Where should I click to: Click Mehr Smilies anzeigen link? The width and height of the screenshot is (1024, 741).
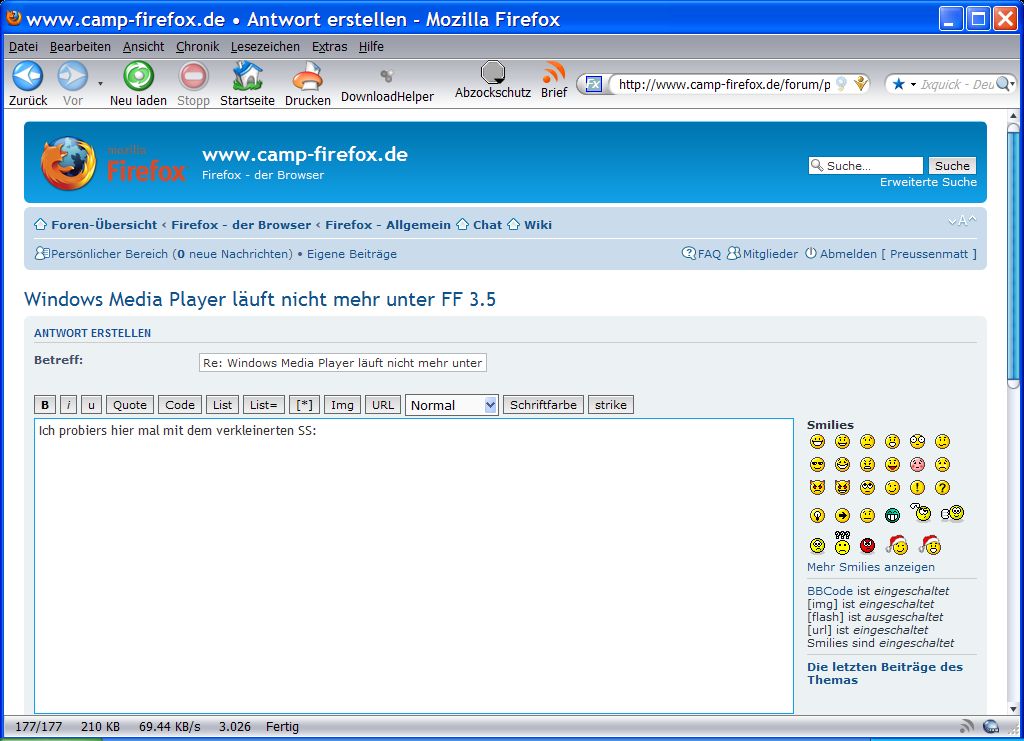(871, 567)
